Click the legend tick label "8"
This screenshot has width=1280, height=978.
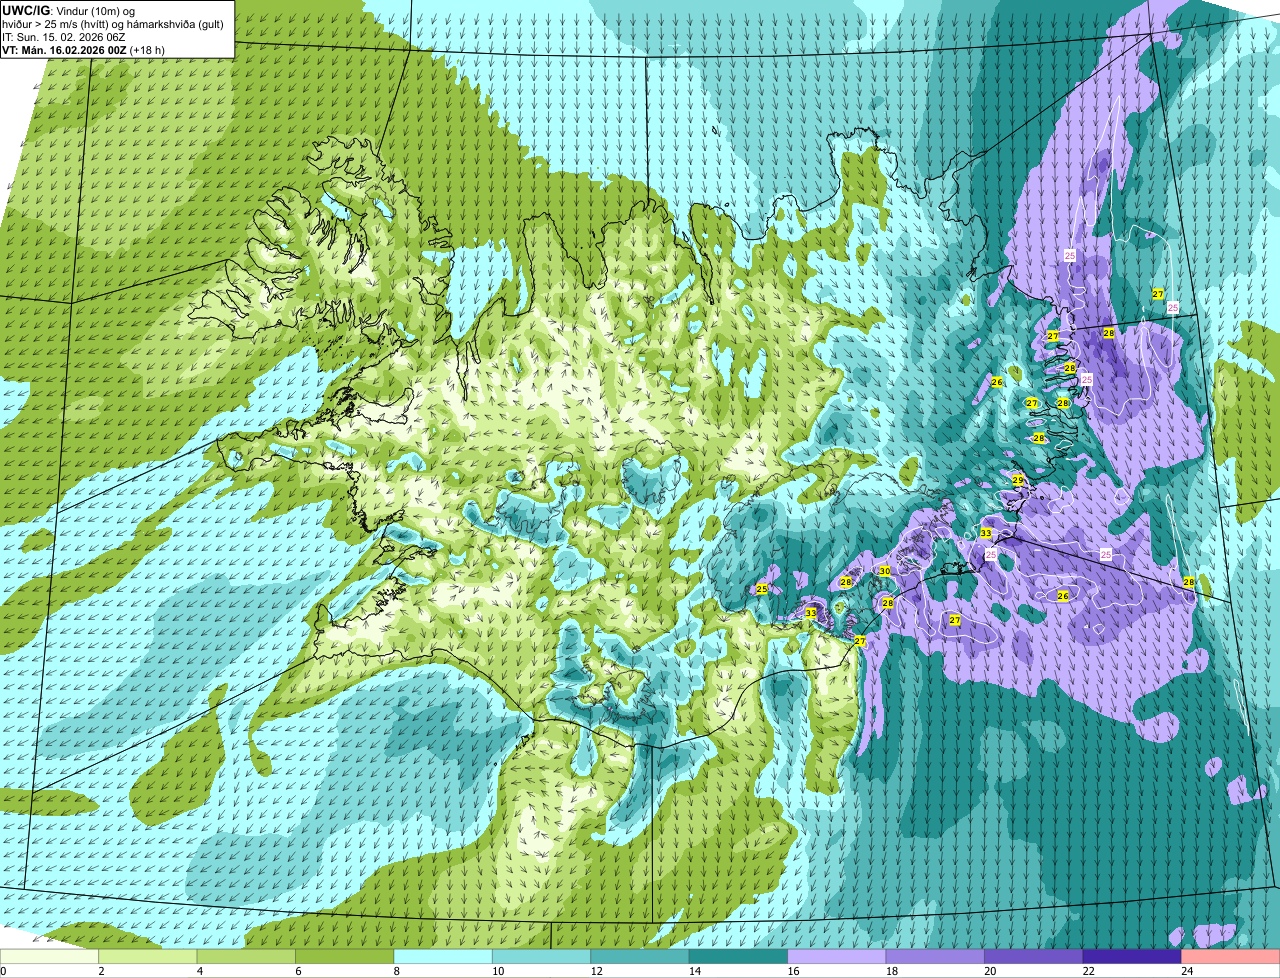point(395,971)
